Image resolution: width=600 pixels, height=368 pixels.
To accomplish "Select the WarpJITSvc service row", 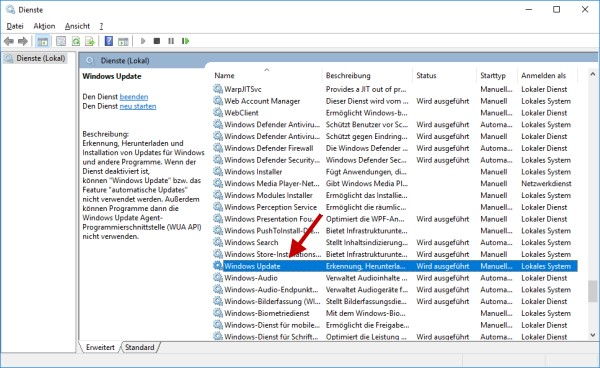I will point(395,89).
